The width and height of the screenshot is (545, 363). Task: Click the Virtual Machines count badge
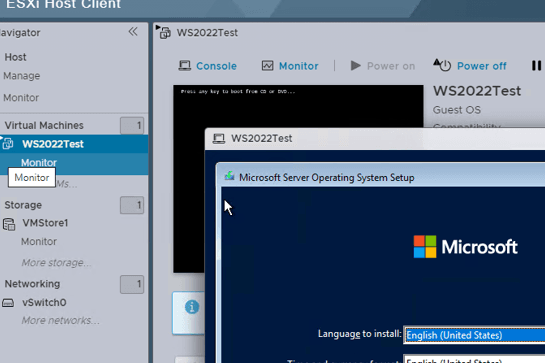click(132, 126)
